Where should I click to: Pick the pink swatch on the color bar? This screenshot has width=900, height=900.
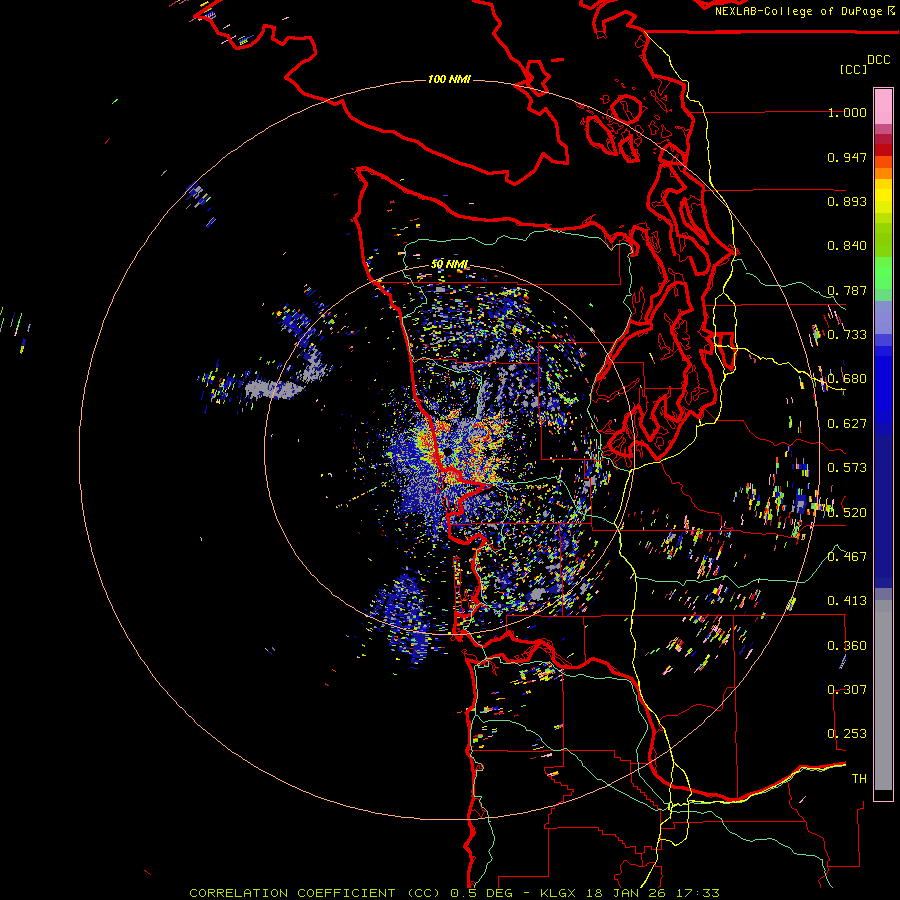tap(883, 107)
